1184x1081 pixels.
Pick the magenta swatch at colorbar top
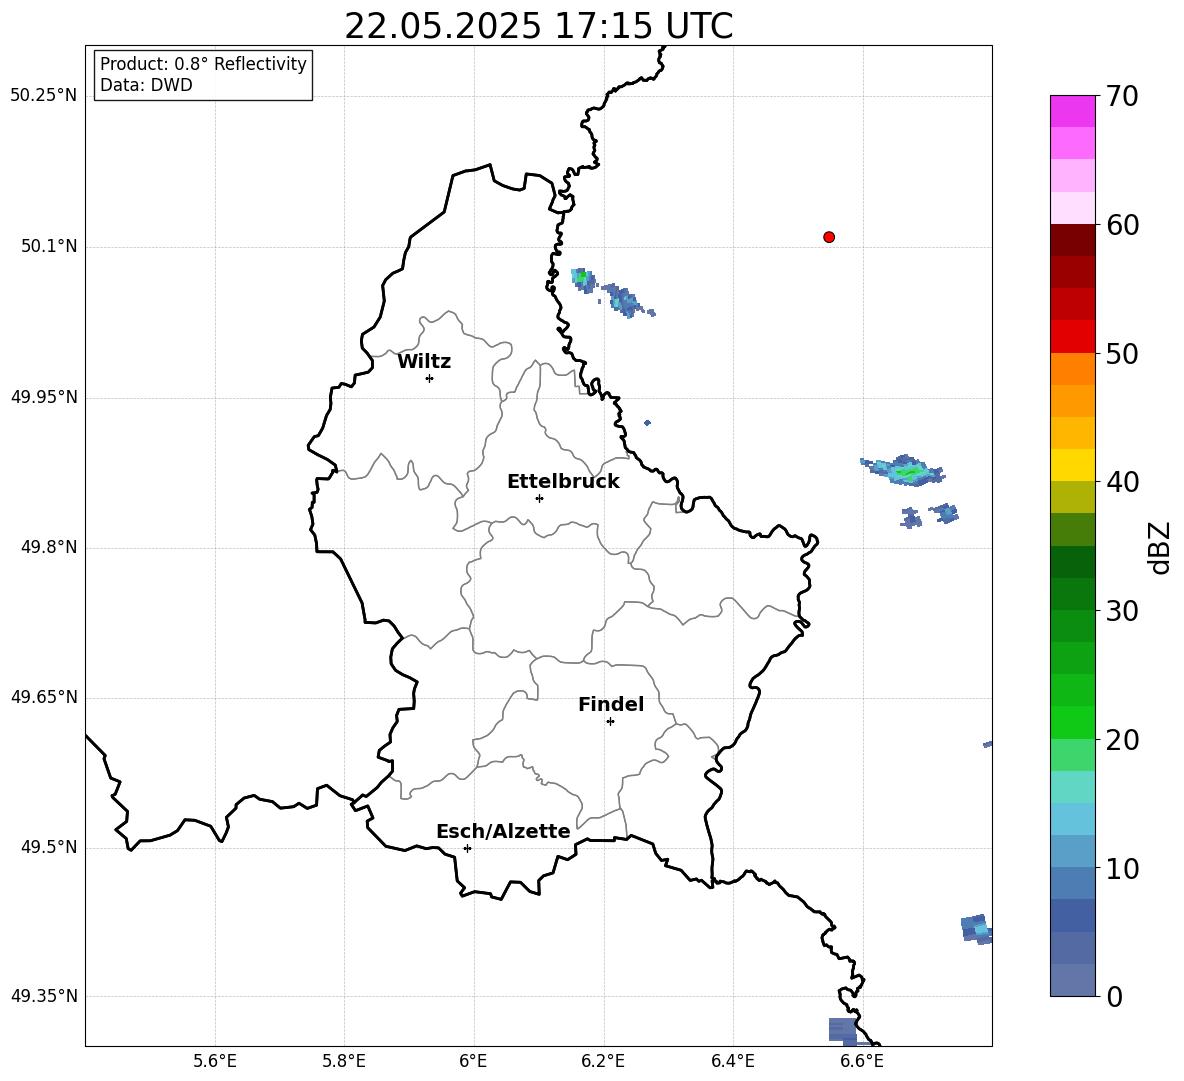pyautogui.click(x=1073, y=112)
